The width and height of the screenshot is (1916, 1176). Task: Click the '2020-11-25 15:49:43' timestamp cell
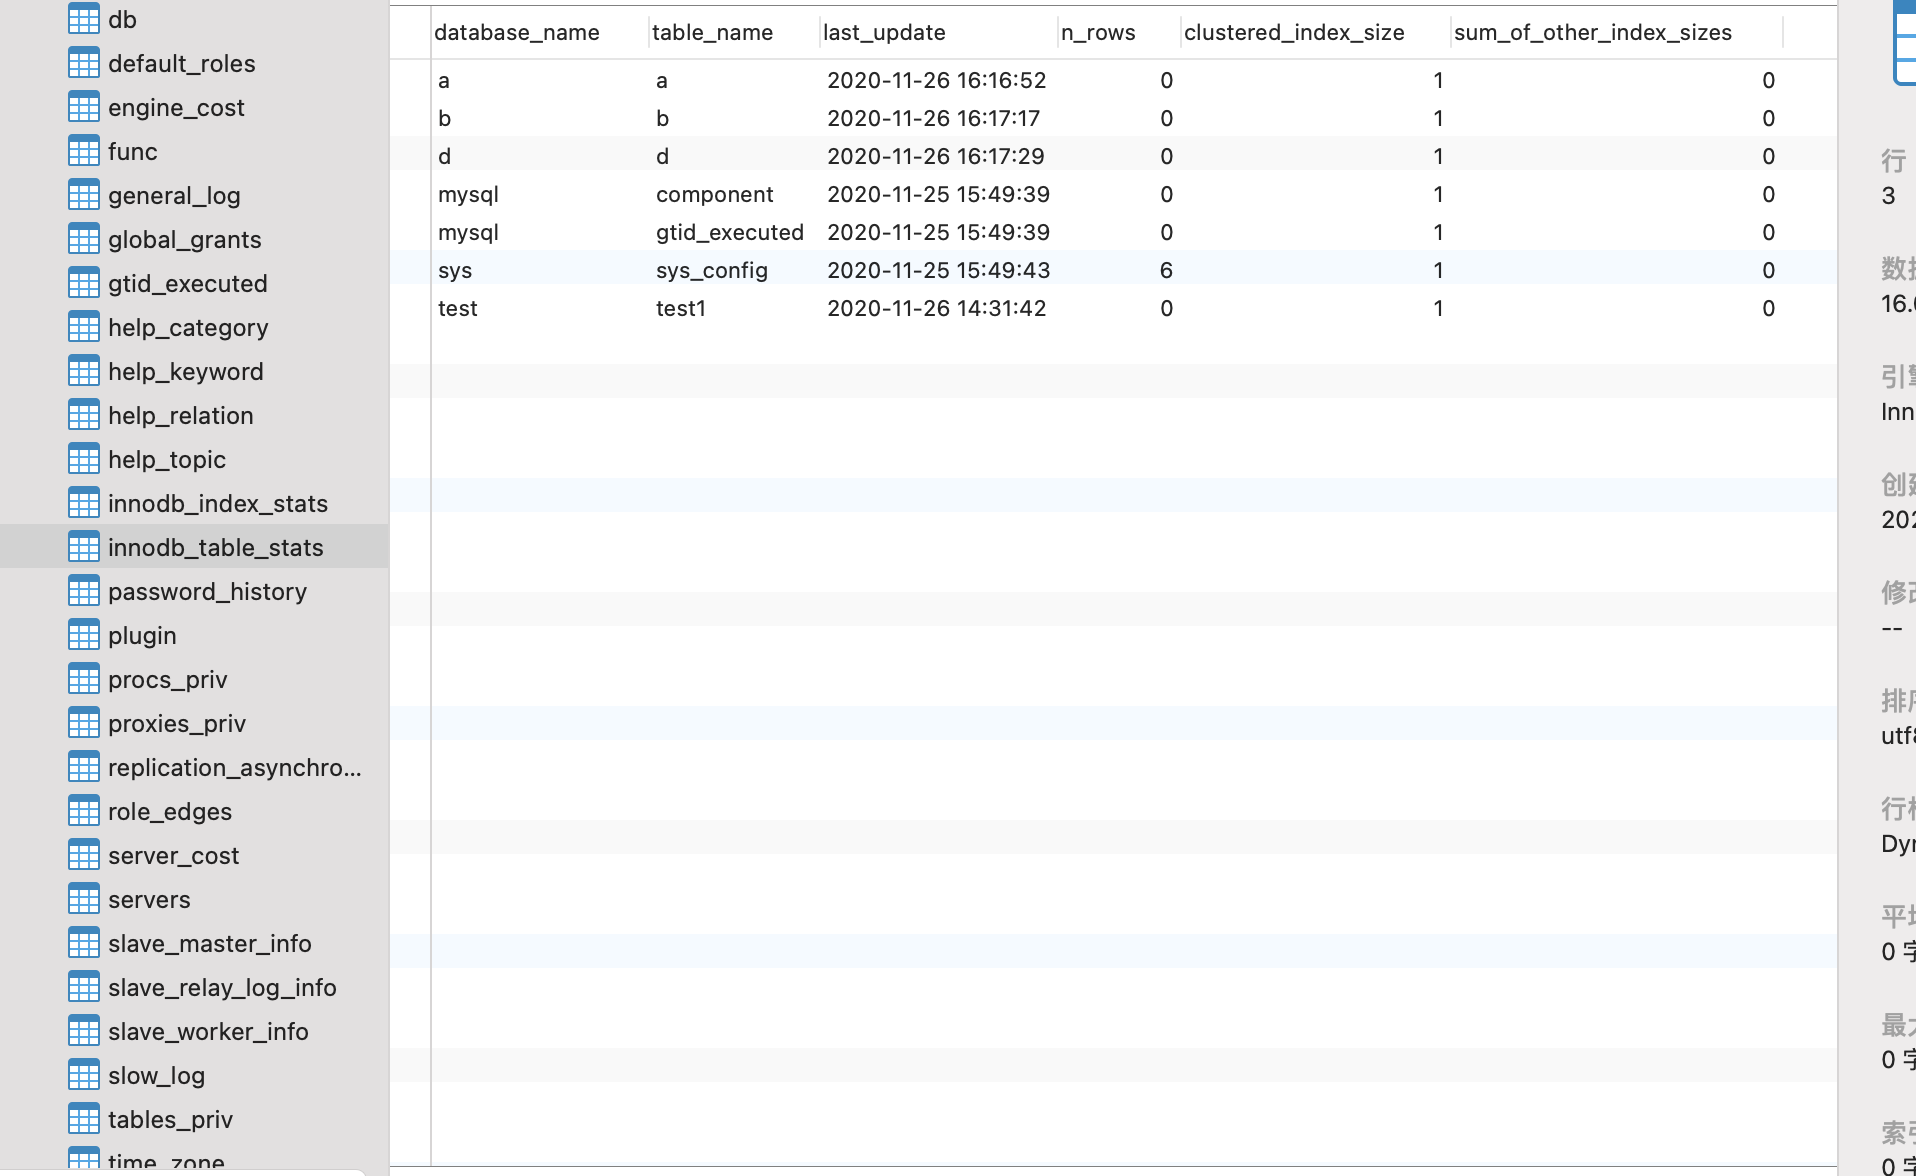(939, 270)
